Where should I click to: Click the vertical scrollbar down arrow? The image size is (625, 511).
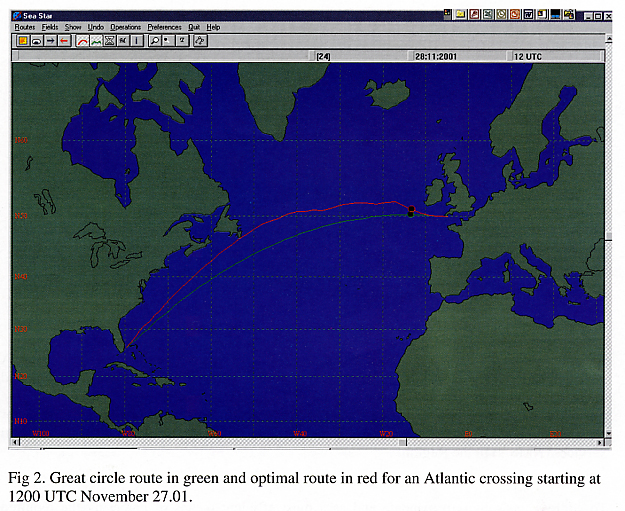click(609, 434)
